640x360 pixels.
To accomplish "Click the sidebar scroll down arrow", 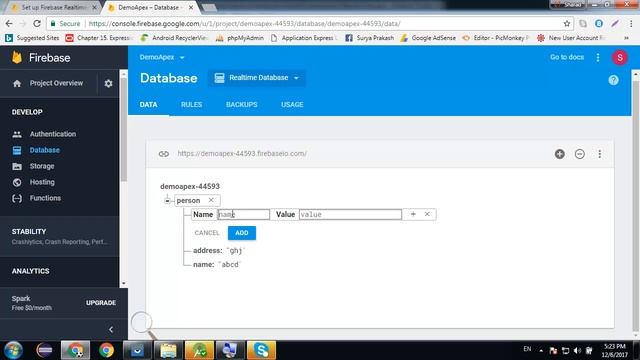I will (x=124, y=283).
